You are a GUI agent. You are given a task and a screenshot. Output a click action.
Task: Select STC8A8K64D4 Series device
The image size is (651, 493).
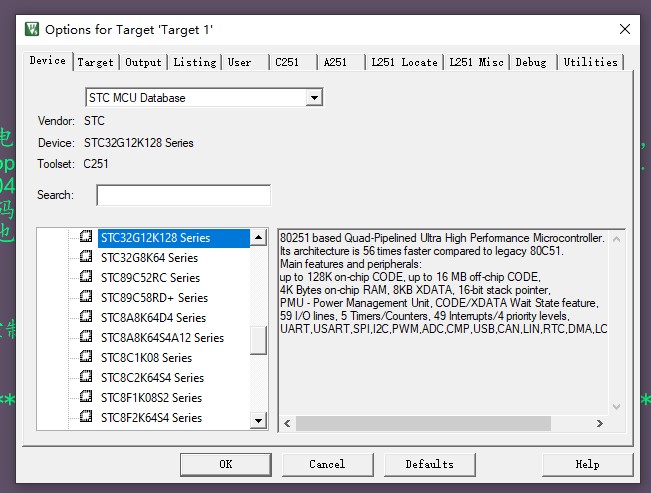coord(153,318)
